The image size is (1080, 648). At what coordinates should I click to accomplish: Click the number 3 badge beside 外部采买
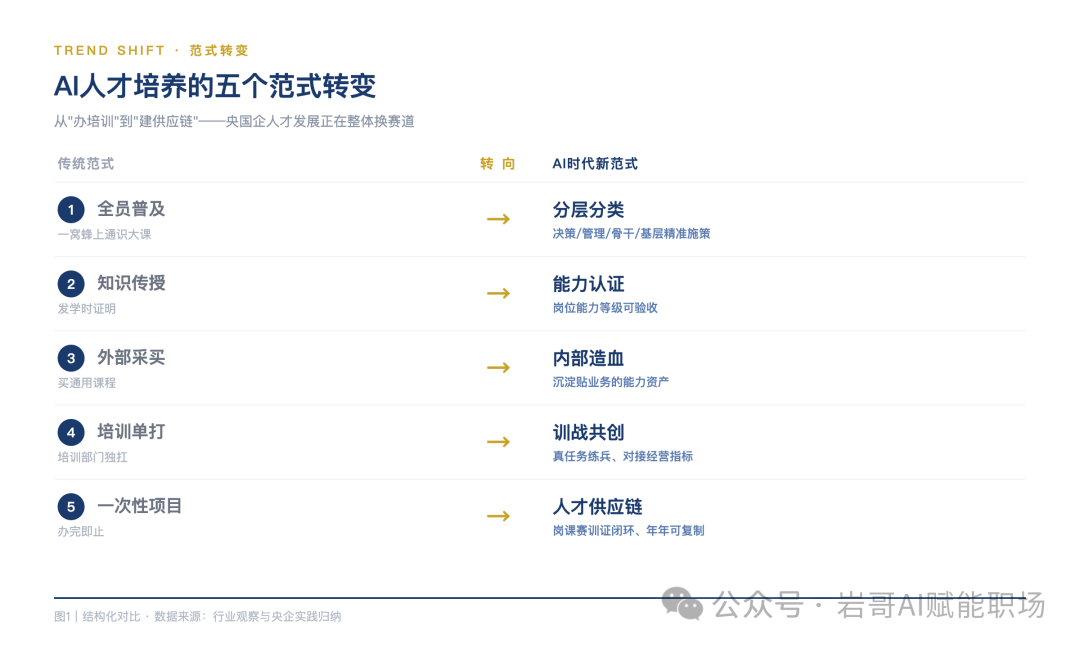click(x=71, y=358)
